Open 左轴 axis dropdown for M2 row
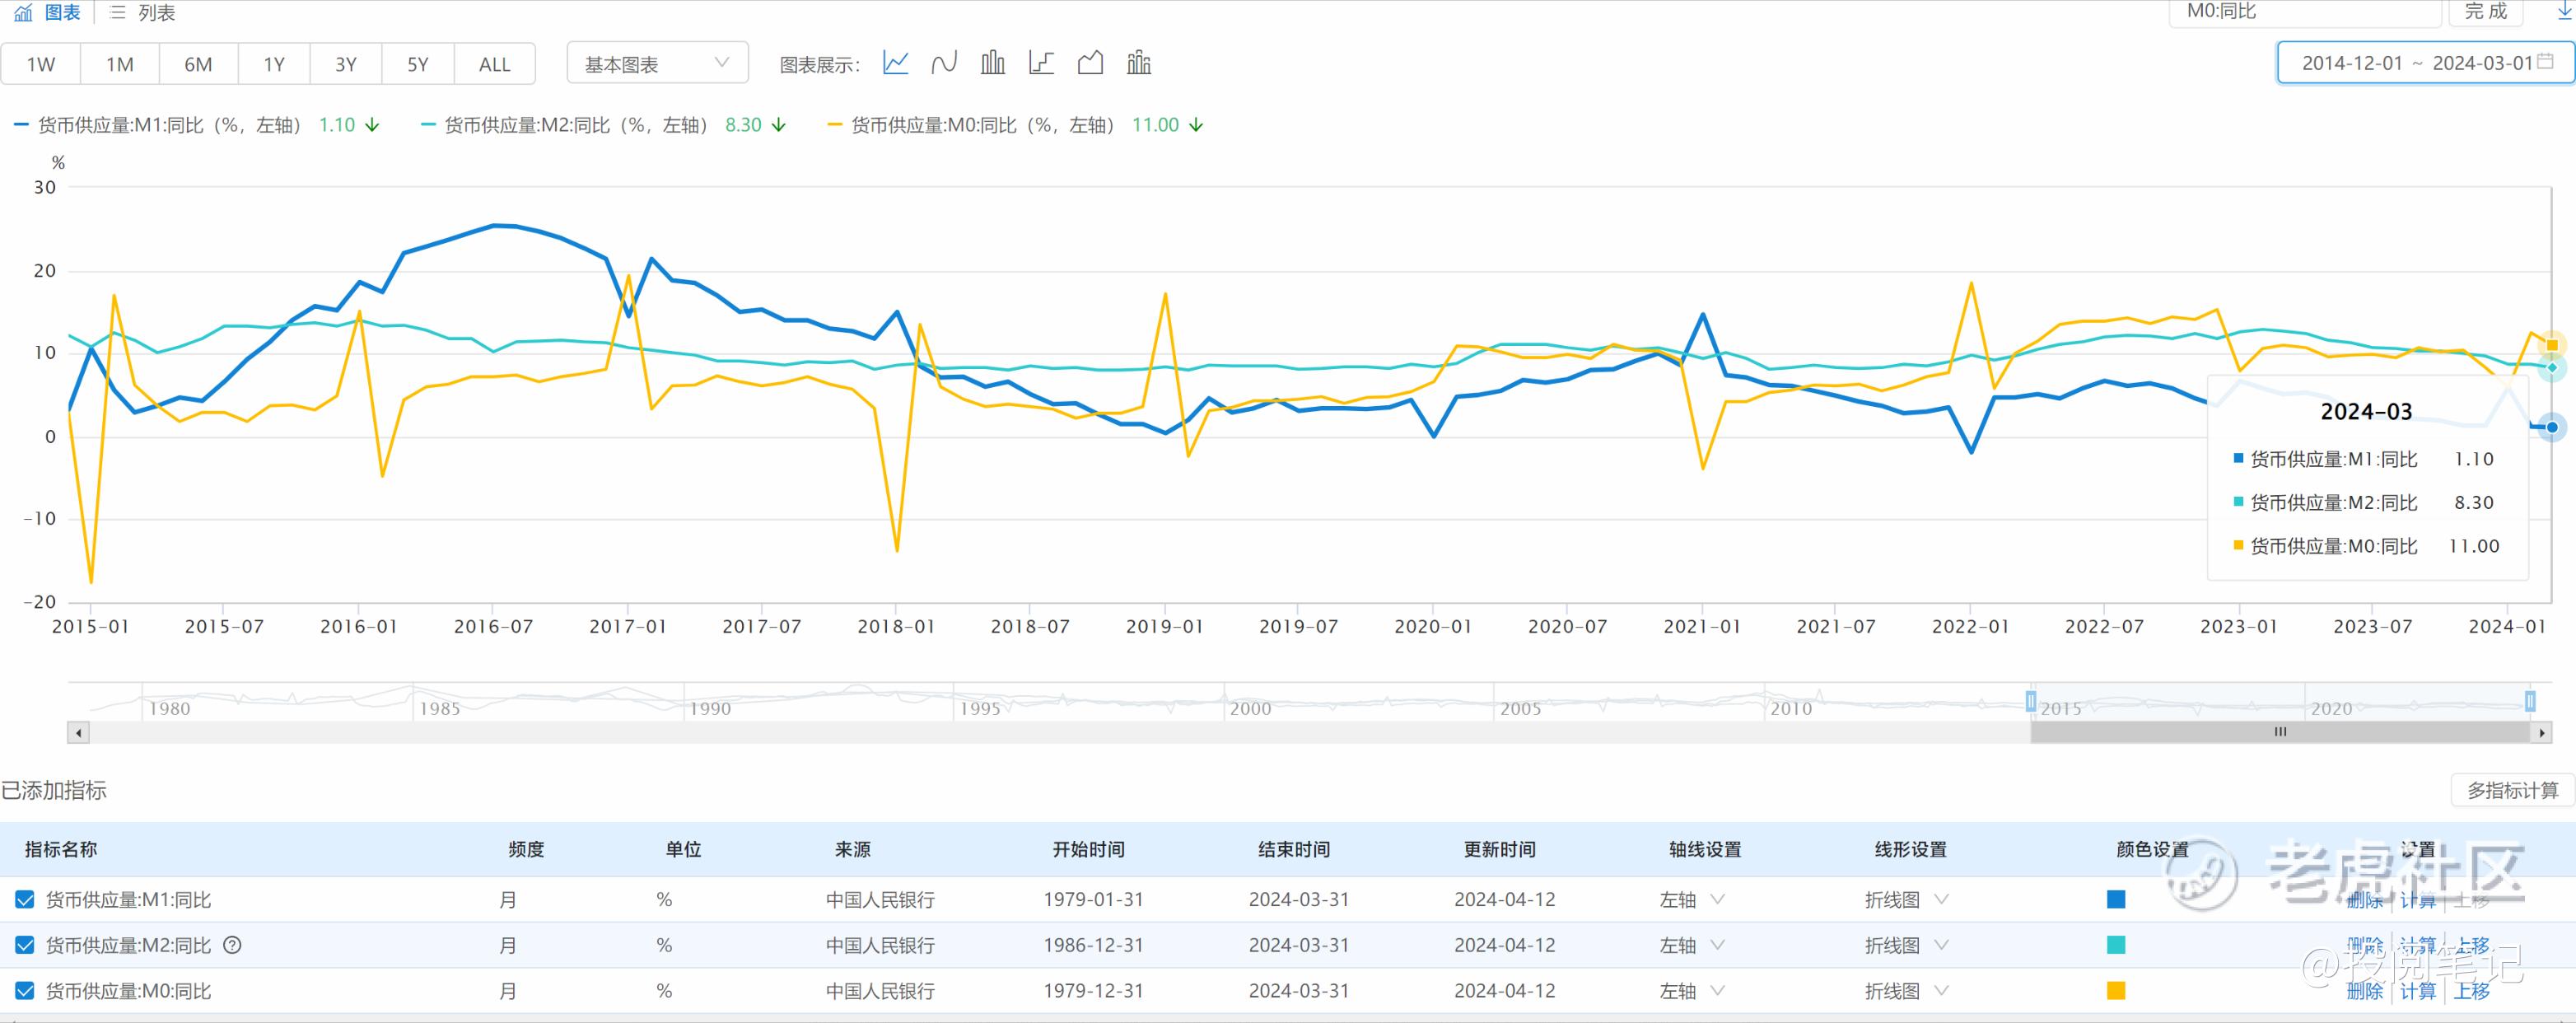This screenshot has width=2576, height=1023. 1692,945
